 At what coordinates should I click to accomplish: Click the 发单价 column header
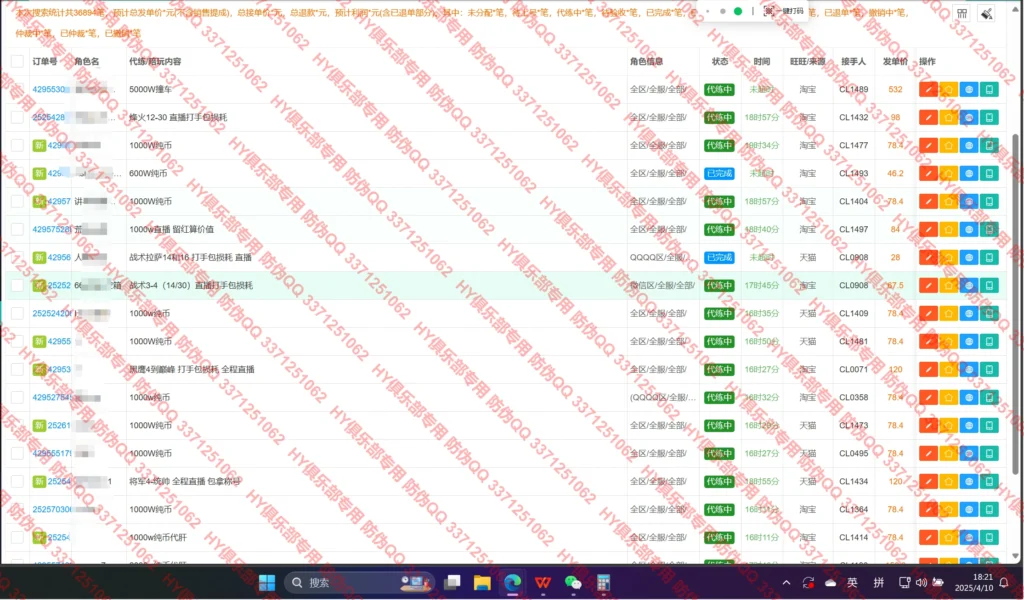pos(895,61)
